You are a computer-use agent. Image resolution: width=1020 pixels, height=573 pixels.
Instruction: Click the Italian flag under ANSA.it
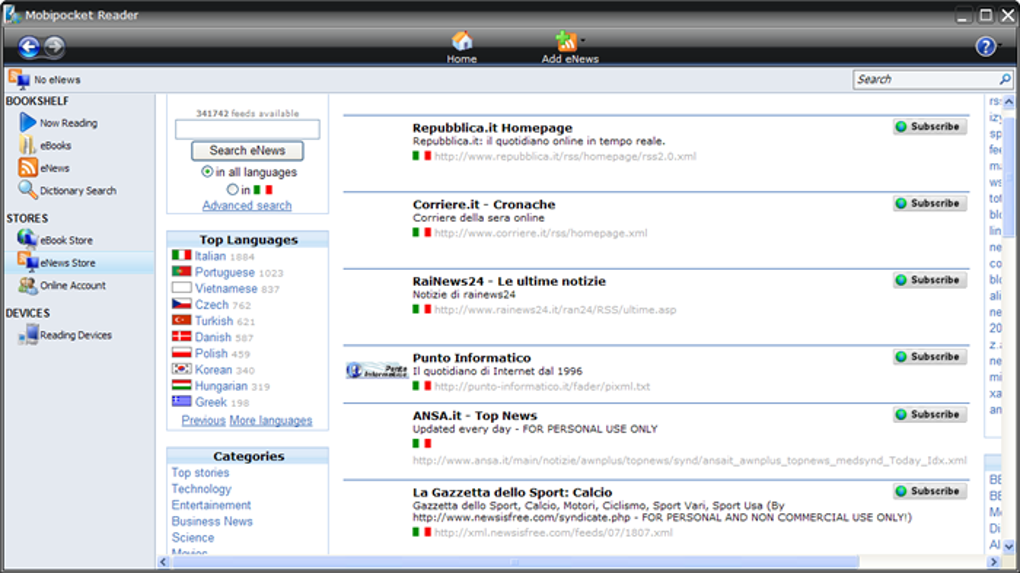[x=422, y=444]
